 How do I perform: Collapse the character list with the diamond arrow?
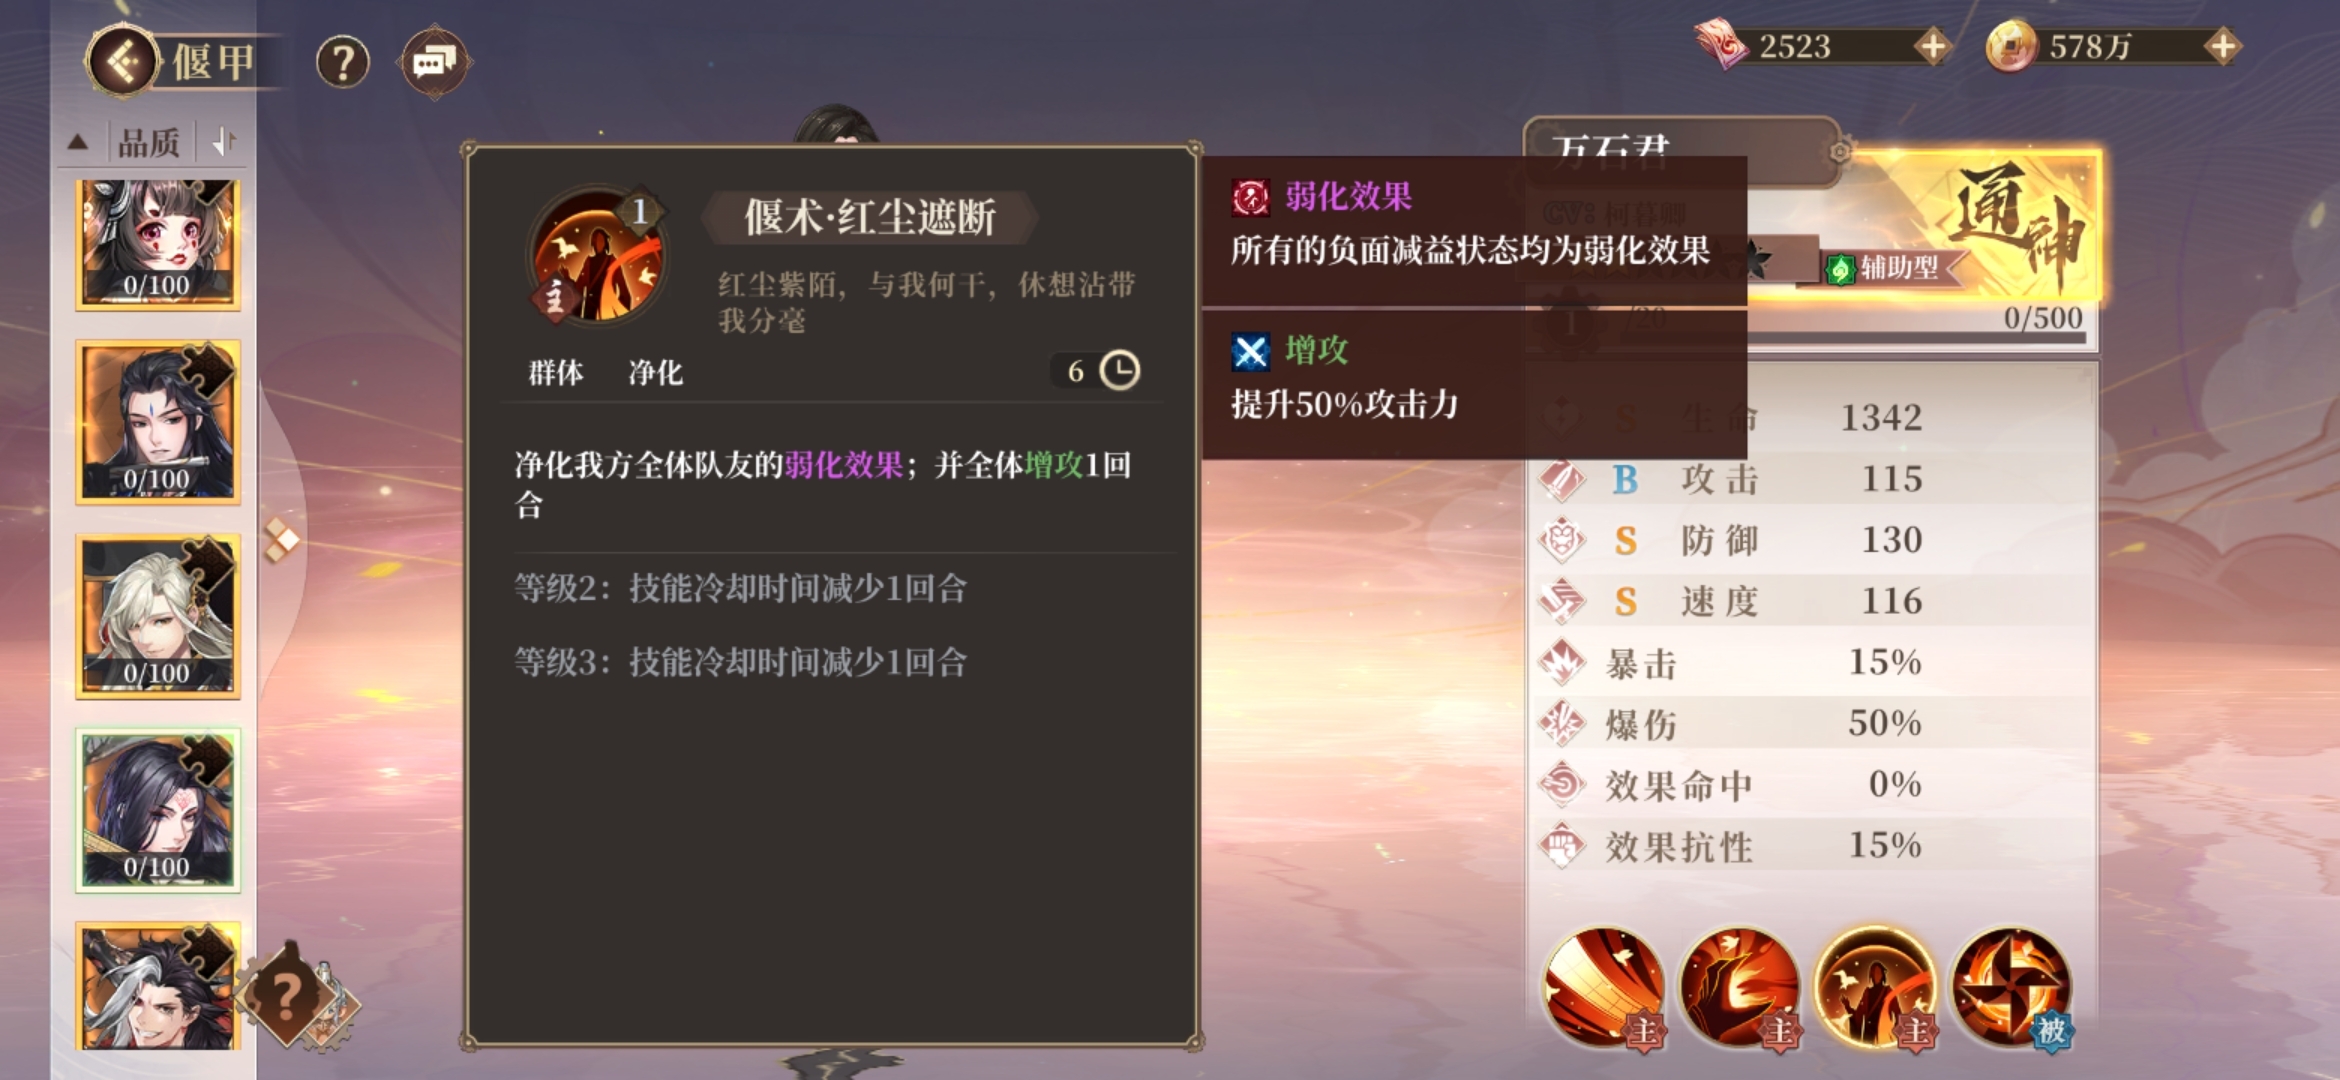(x=281, y=540)
